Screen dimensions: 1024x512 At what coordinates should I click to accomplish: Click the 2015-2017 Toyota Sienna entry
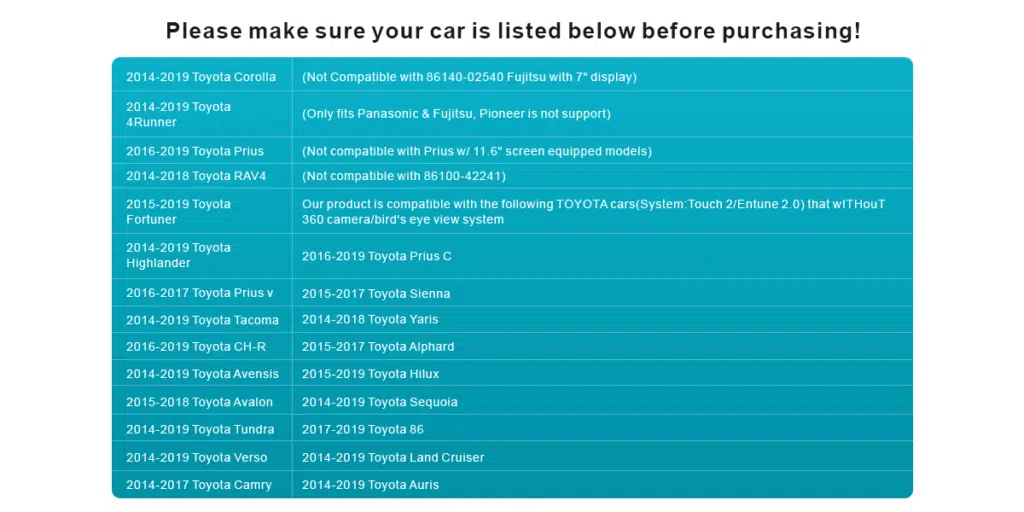point(376,294)
